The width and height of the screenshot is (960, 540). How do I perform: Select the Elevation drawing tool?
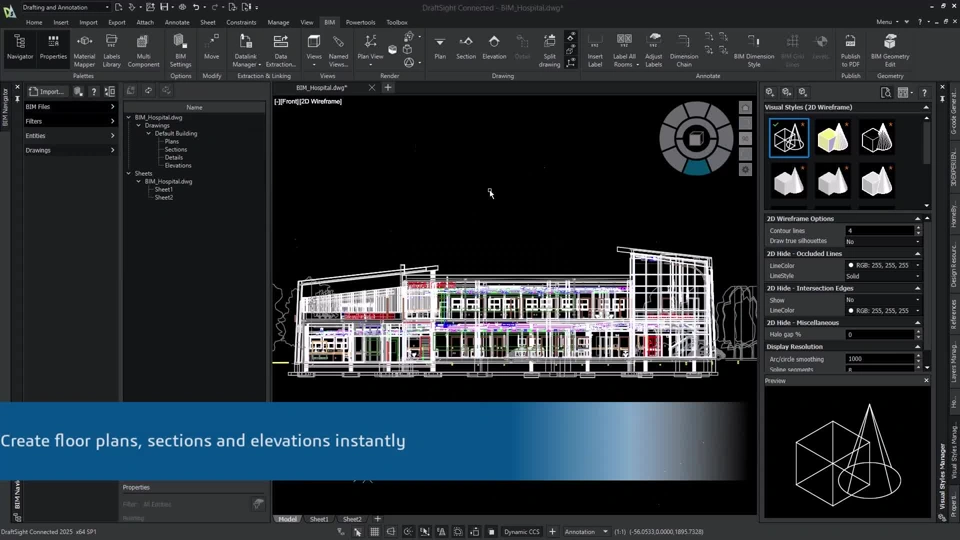494,46
